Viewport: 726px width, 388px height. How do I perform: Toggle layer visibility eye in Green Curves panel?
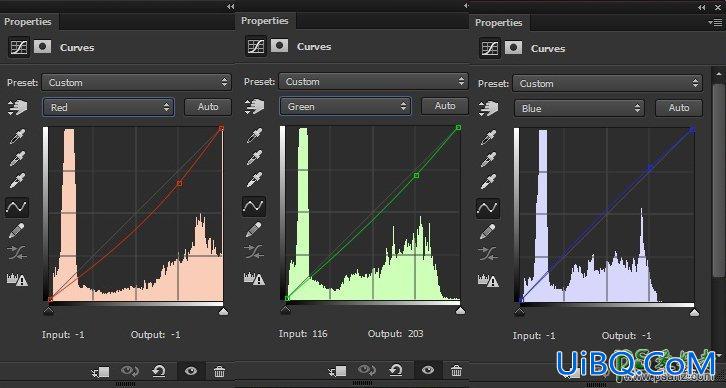coord(428,370)
